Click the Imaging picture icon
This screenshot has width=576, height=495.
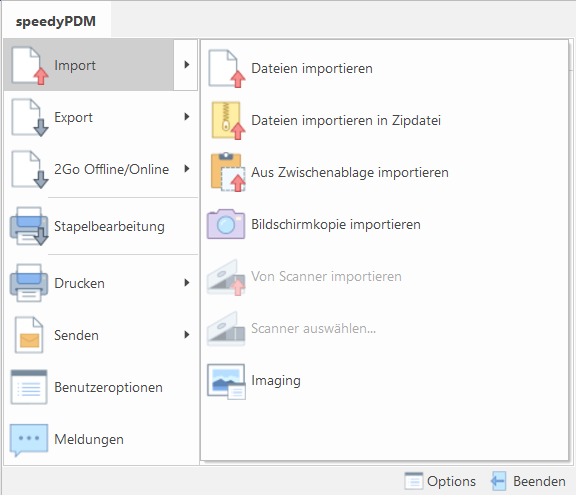point(226,381)
